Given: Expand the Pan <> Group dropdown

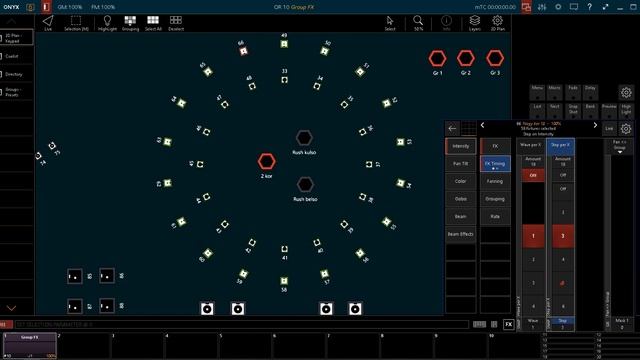Looking at the screenshot, I should tap(620, 147).
